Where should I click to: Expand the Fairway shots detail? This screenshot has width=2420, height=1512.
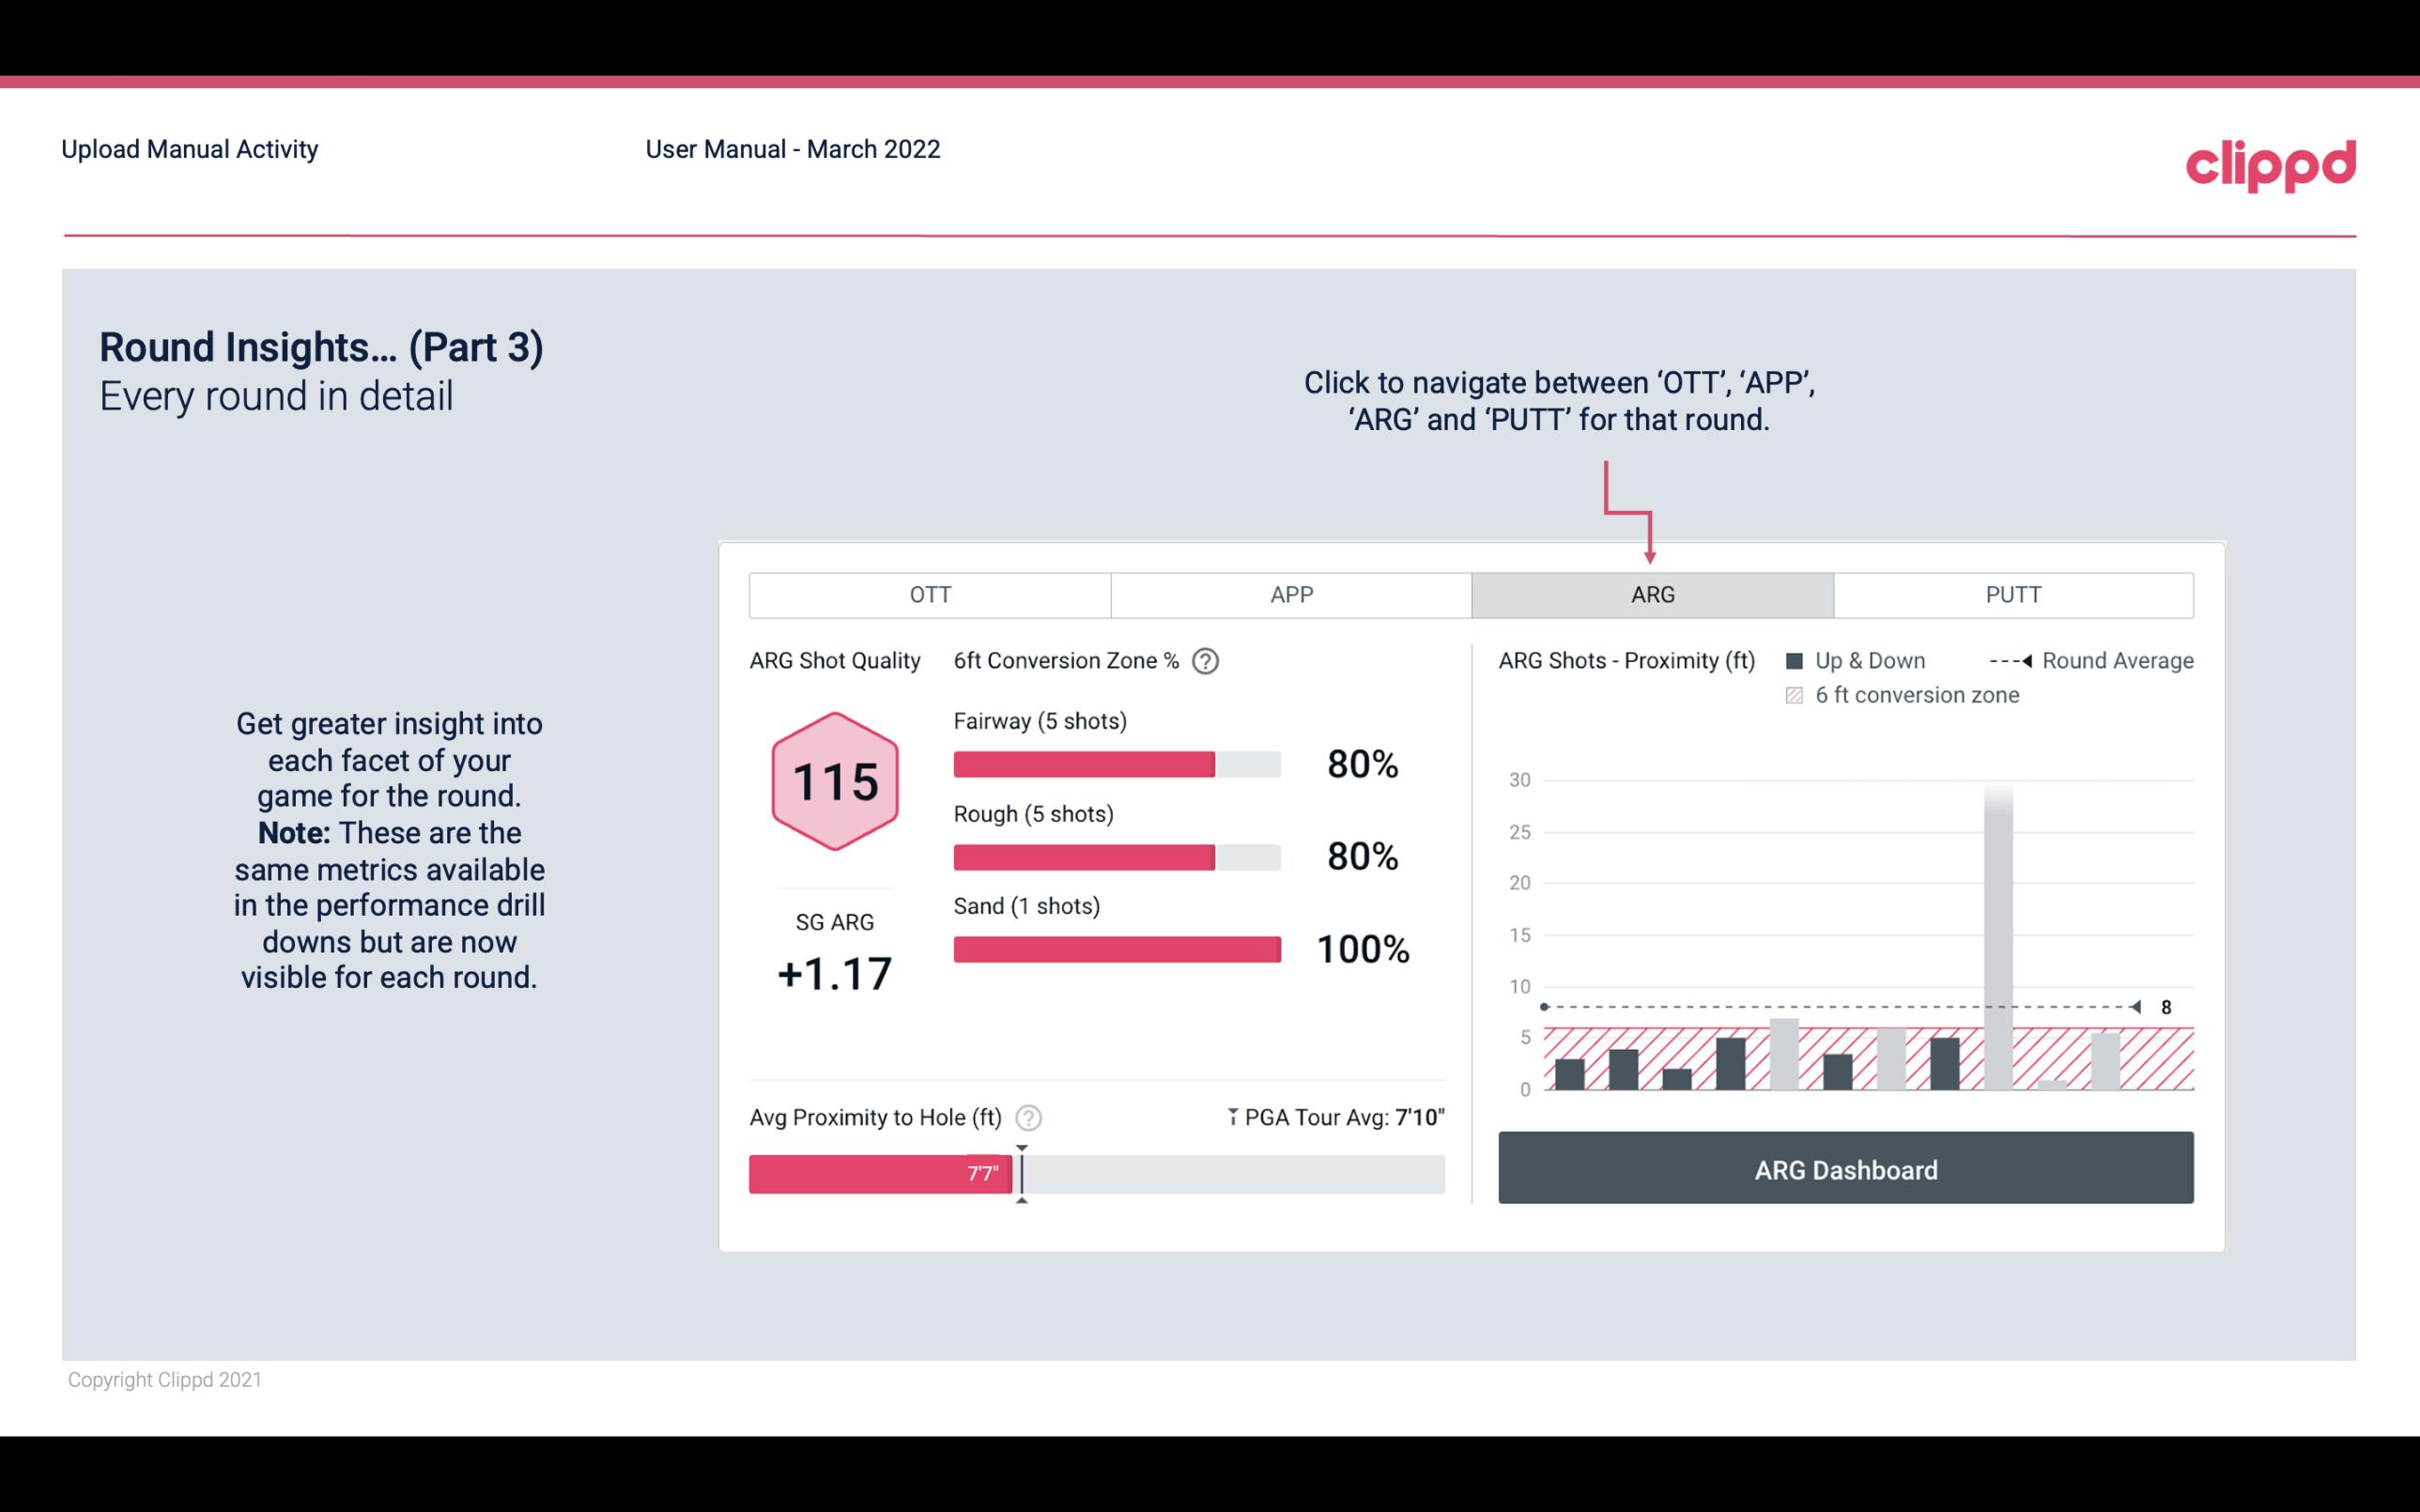1041,721
